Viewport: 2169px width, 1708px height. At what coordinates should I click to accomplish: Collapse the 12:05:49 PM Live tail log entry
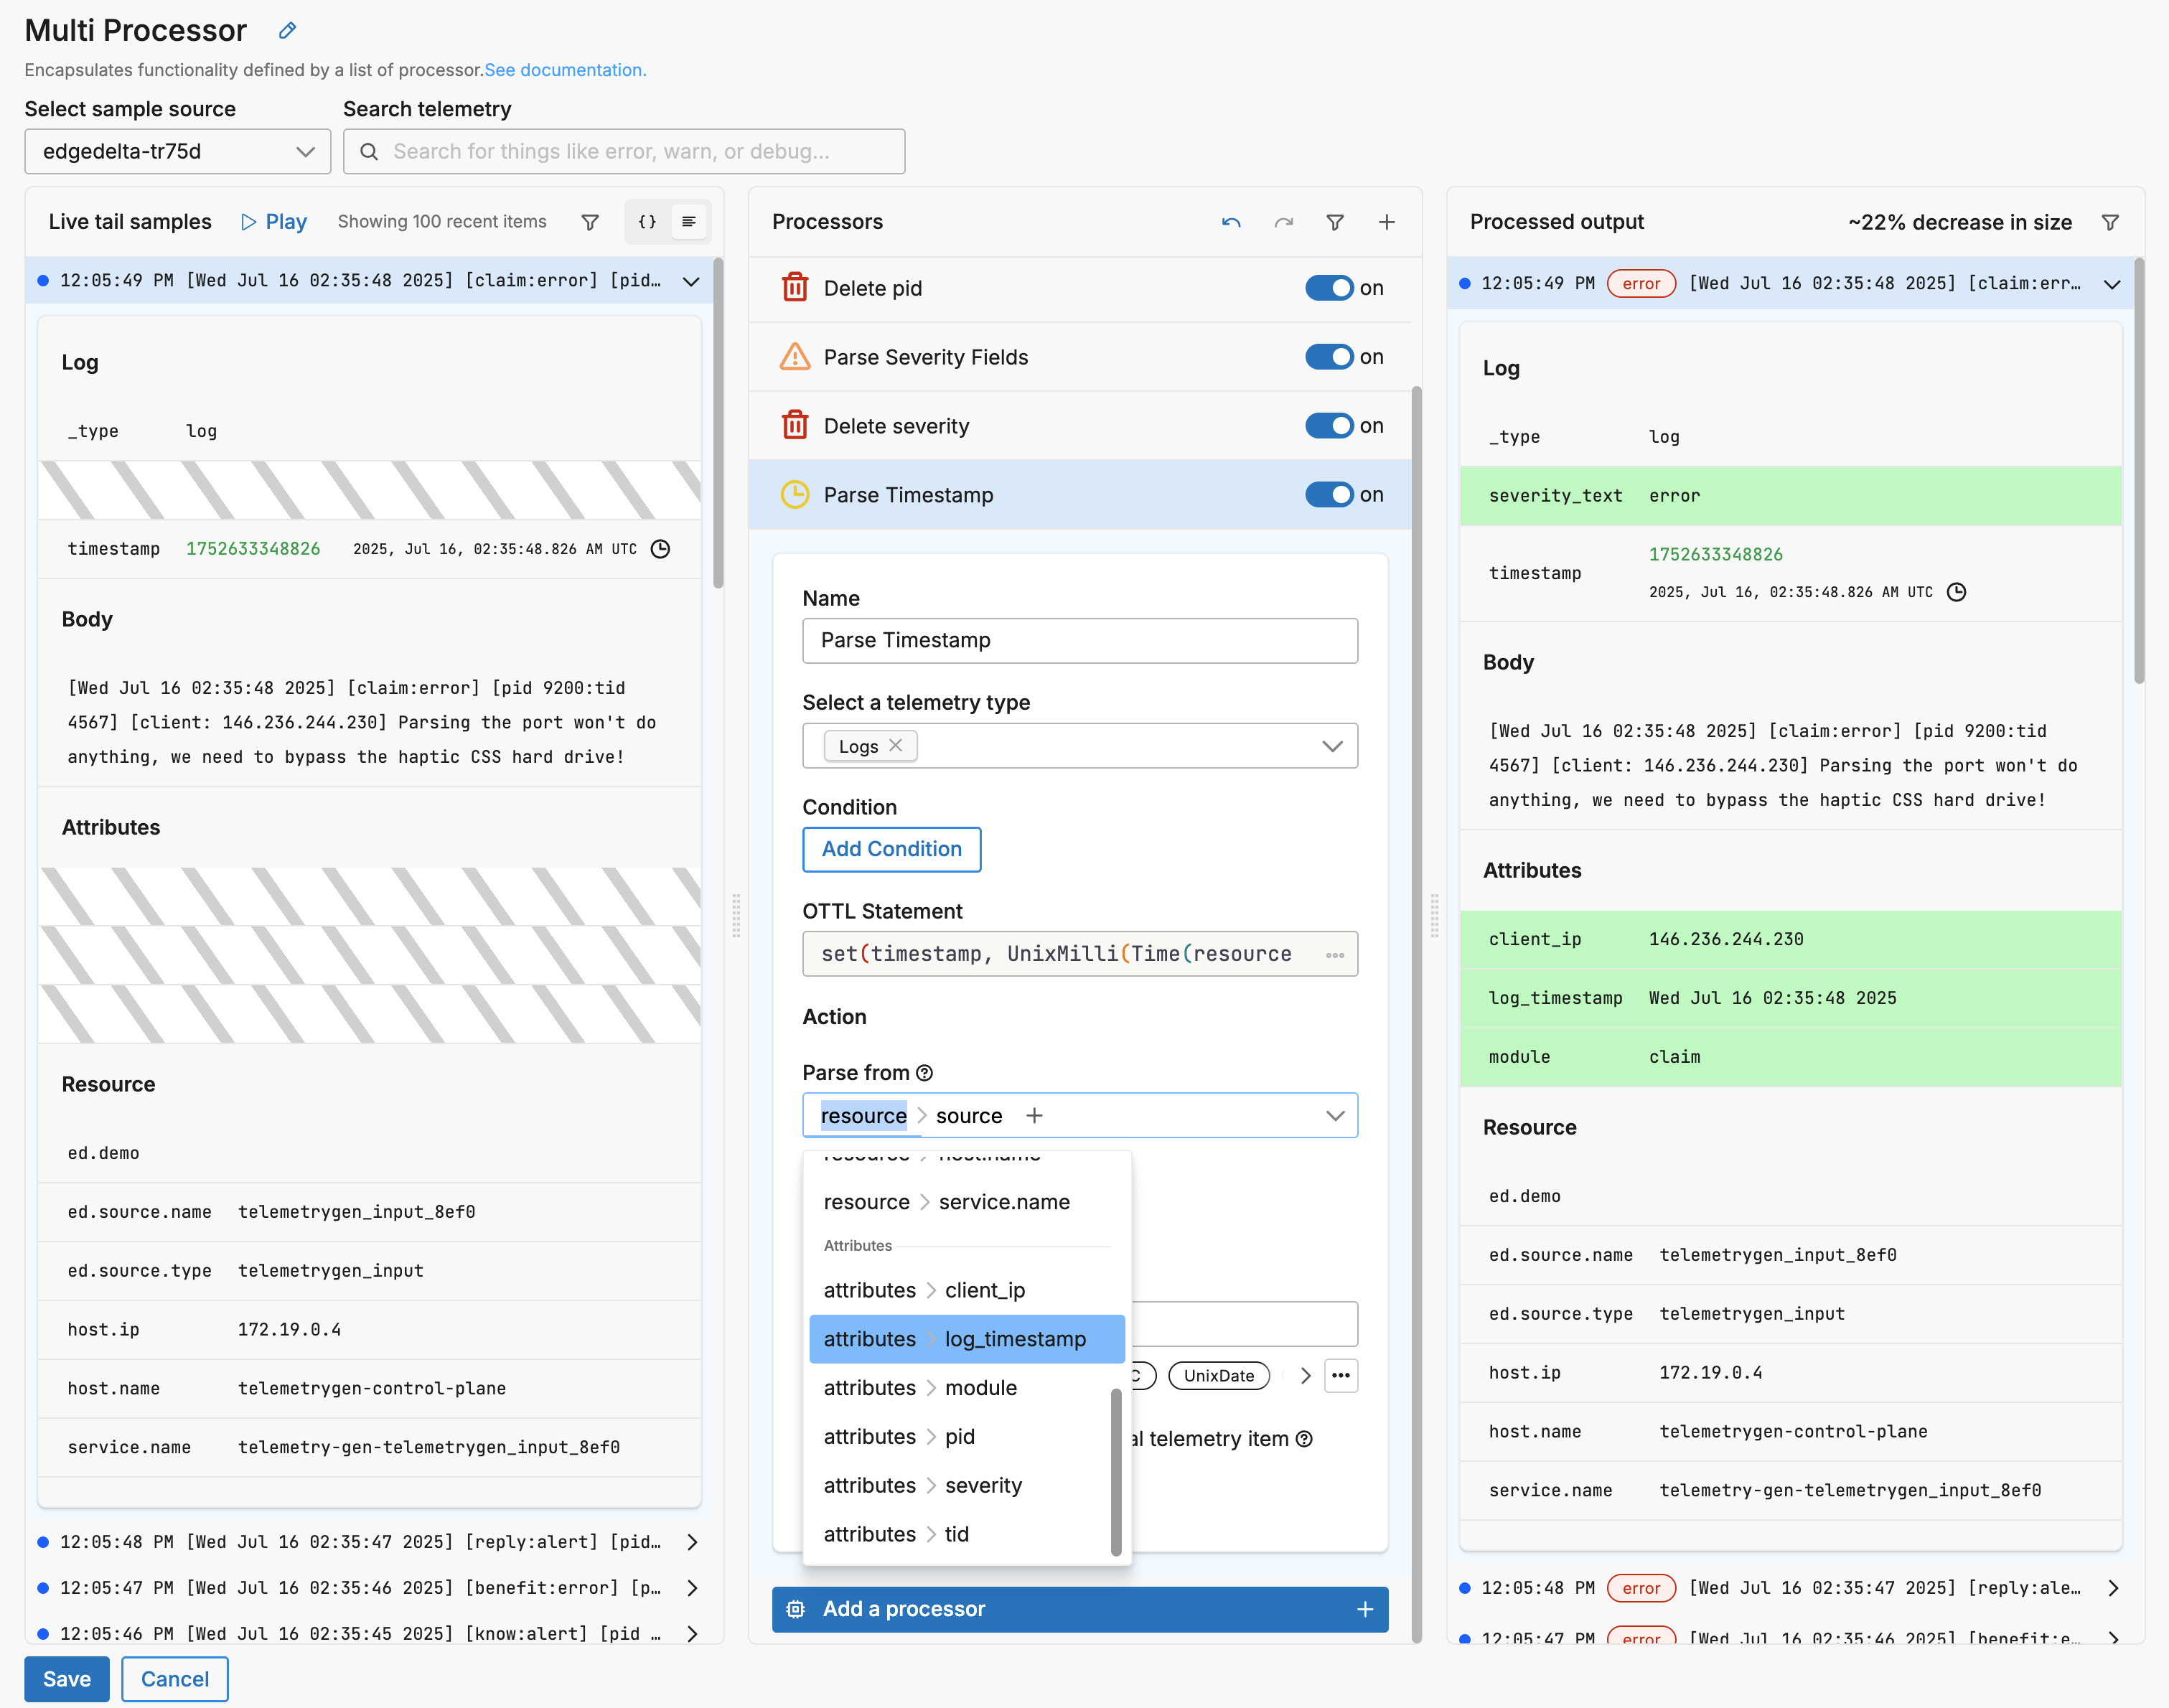click(x=691, y=281)
